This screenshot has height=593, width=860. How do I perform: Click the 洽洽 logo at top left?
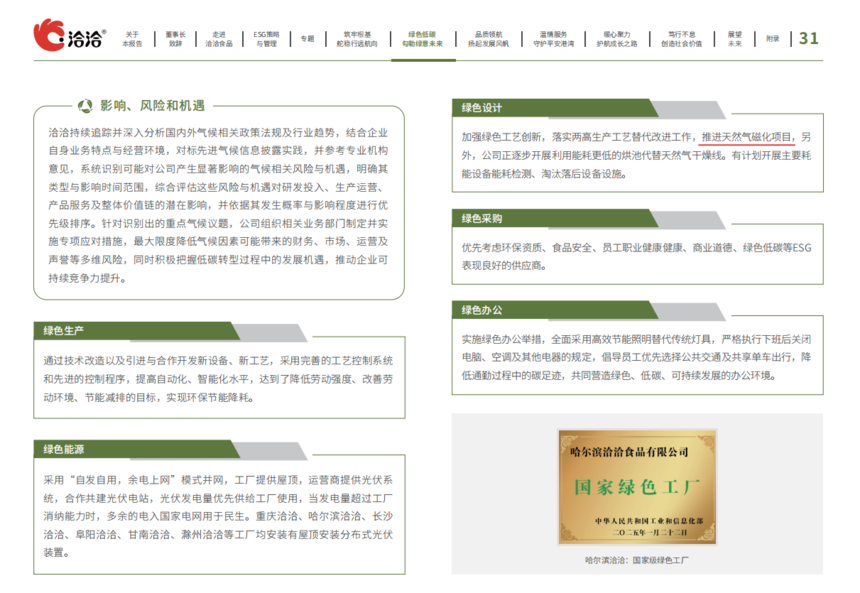pyautogui.click(x=69, y=35)
